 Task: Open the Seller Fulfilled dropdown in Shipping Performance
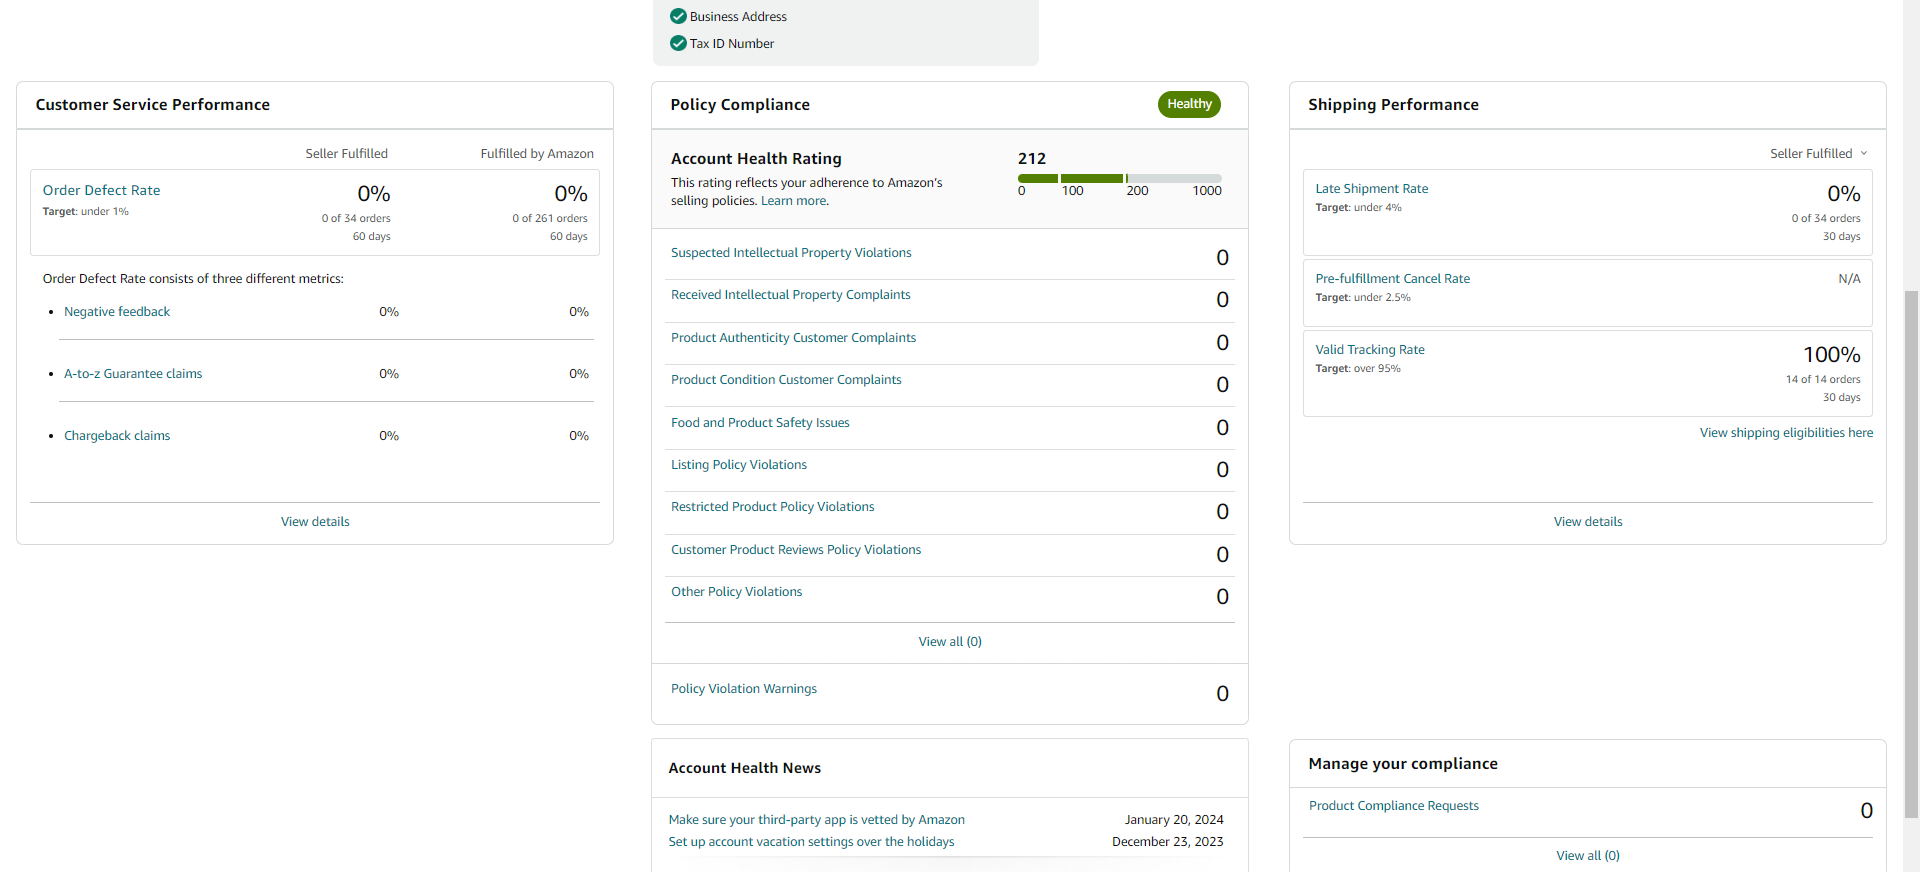1819,153
